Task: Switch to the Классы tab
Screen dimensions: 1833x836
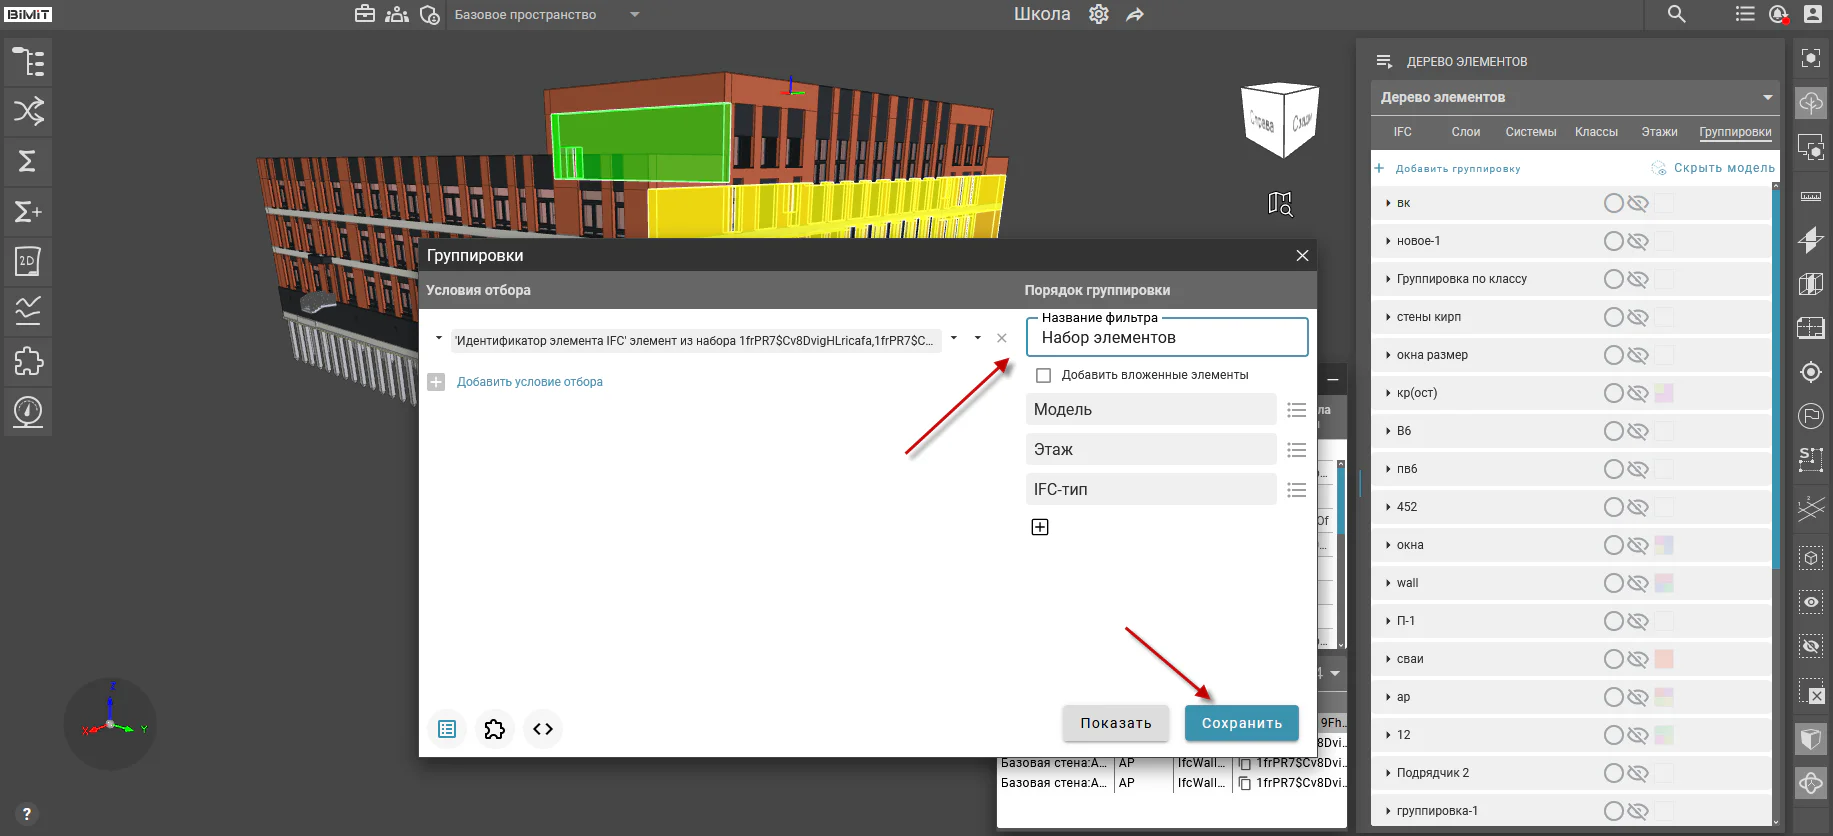Action: (1596, 132)
